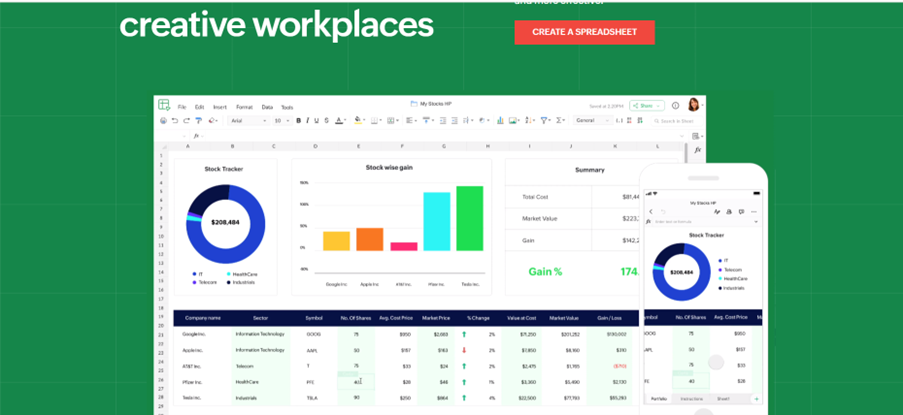Viewport: 903px width, 415px height.
Task: Open the Tools menu
Action: [287, 107]
